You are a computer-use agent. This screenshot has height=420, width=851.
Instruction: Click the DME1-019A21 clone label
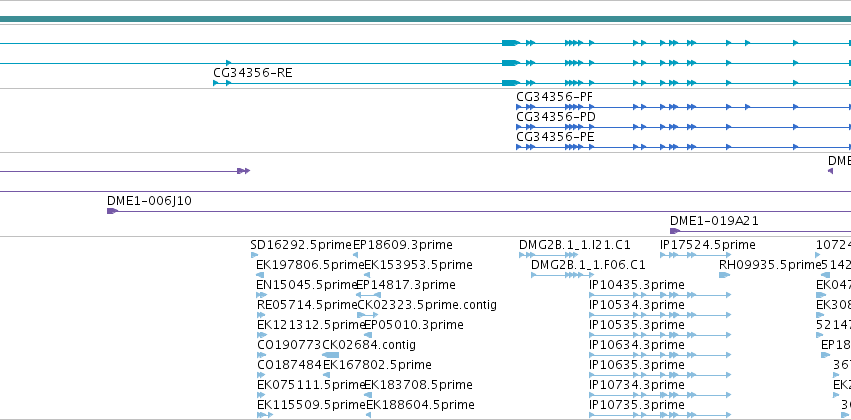[714, 221]
